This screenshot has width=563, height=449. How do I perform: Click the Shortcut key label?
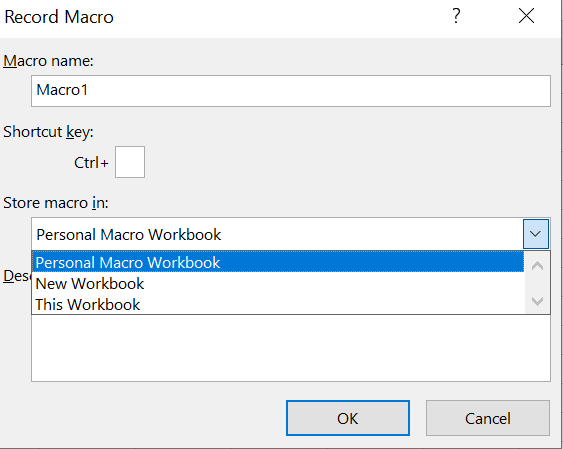pyautogui.click(x=48, y=132)
